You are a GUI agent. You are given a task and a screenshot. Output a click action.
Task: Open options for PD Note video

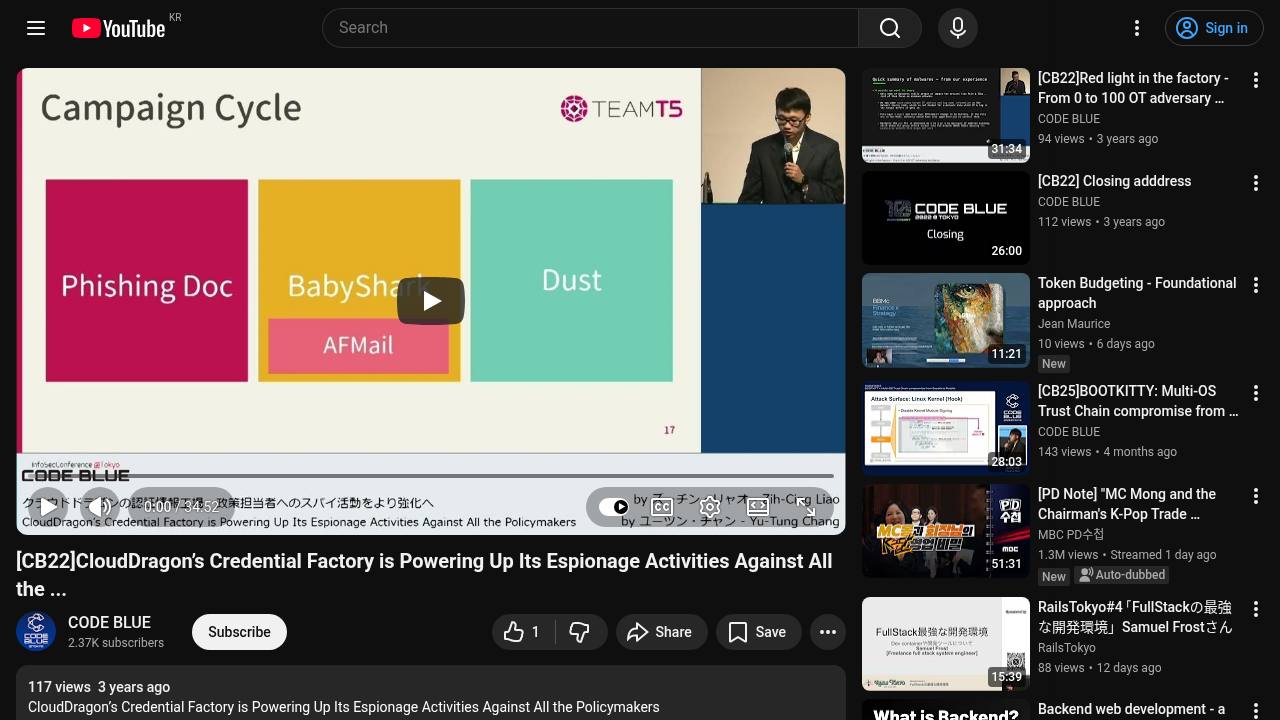point(1256,496)
